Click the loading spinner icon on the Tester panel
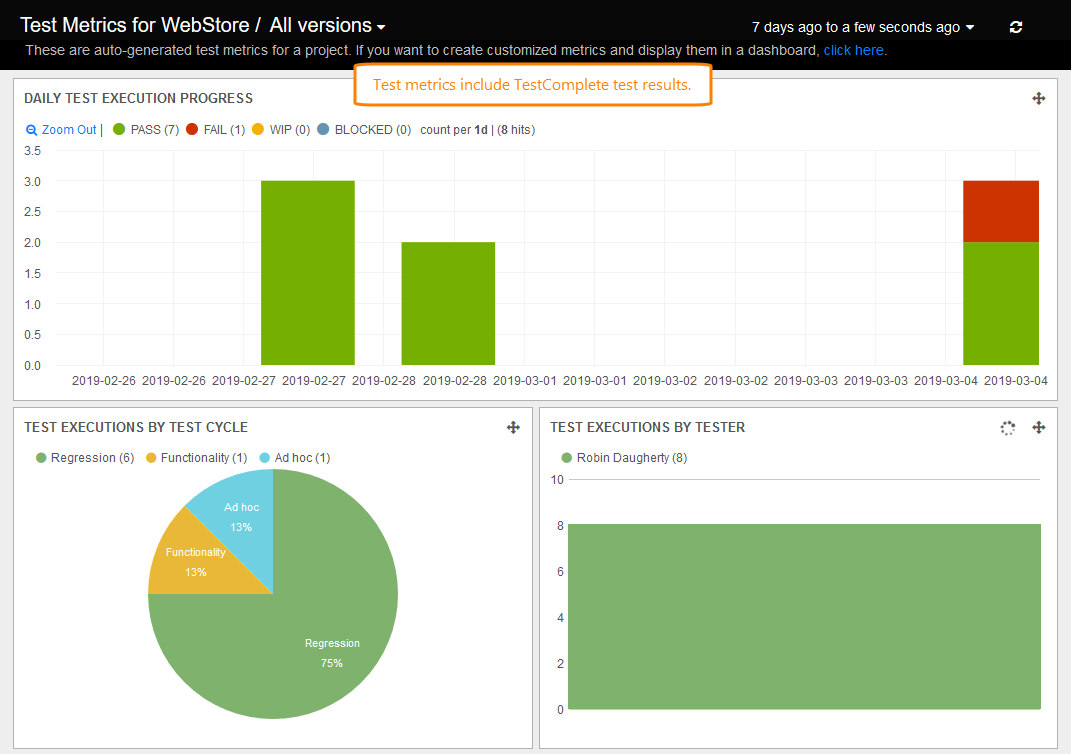This screenshot has width=1071, height=754. tap(1008, 427)
